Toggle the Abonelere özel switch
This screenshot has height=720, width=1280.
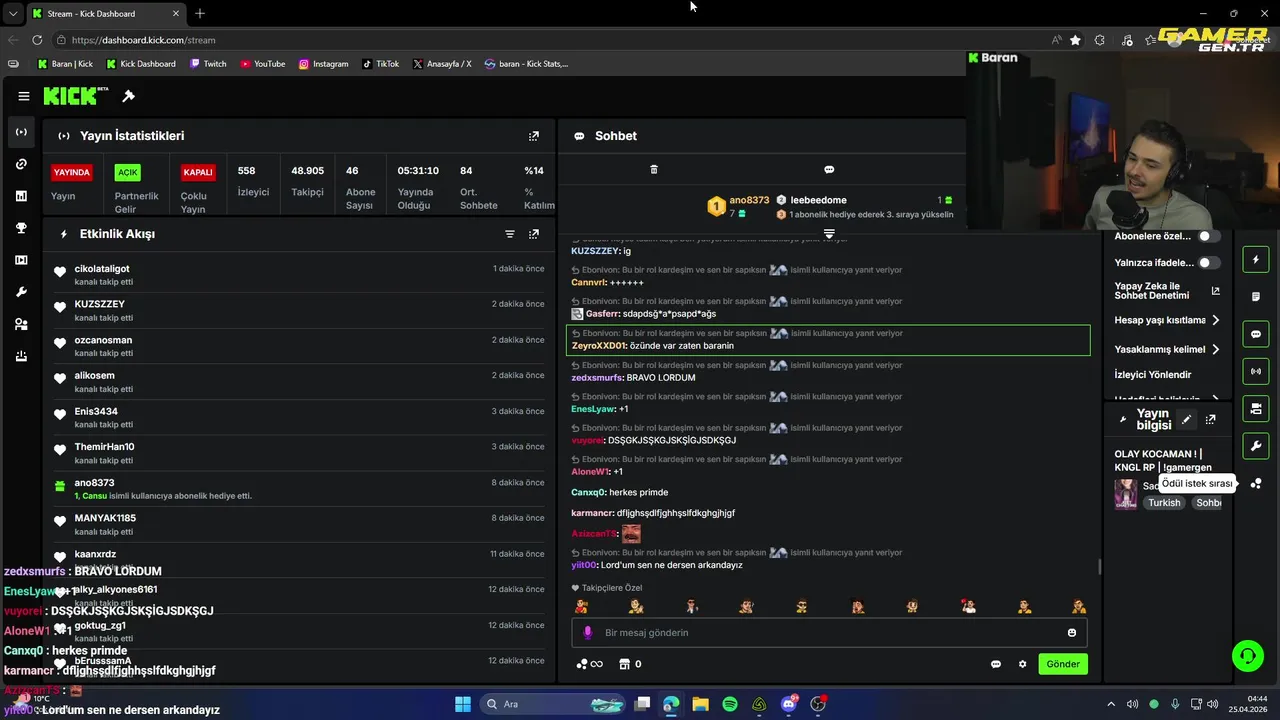(1209, 236)
